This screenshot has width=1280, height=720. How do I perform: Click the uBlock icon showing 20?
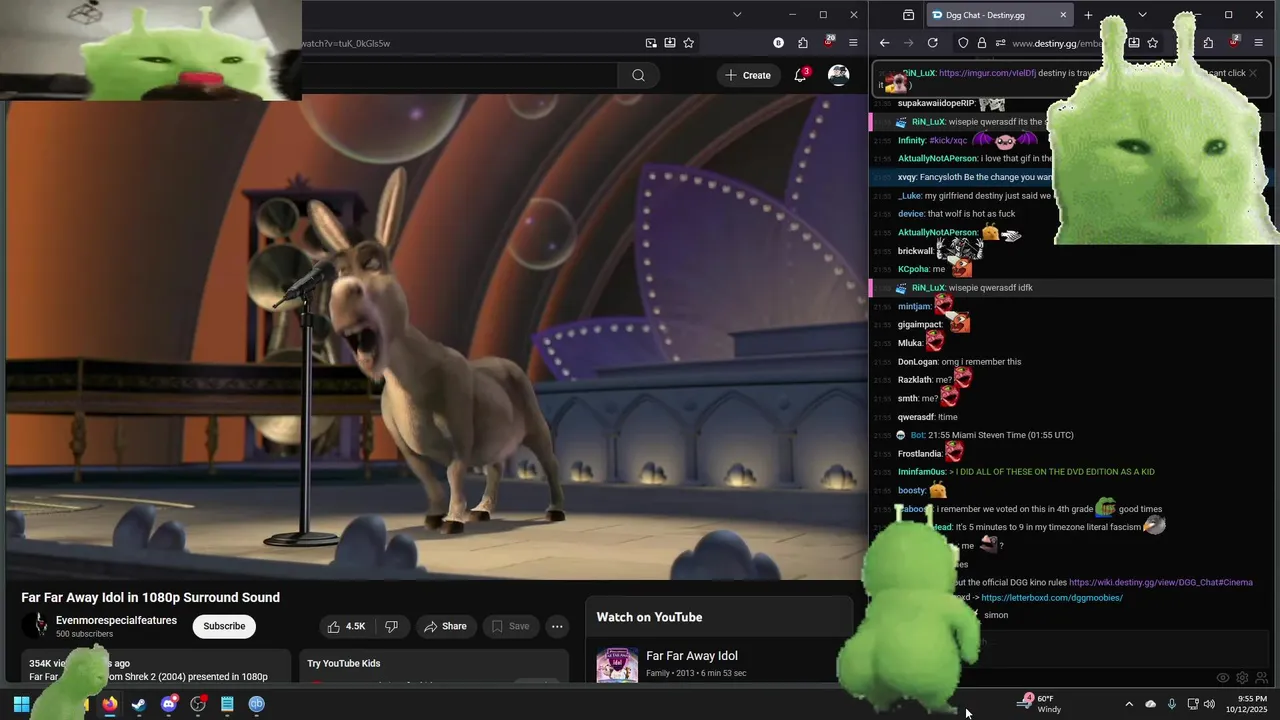tap(828, 43)
